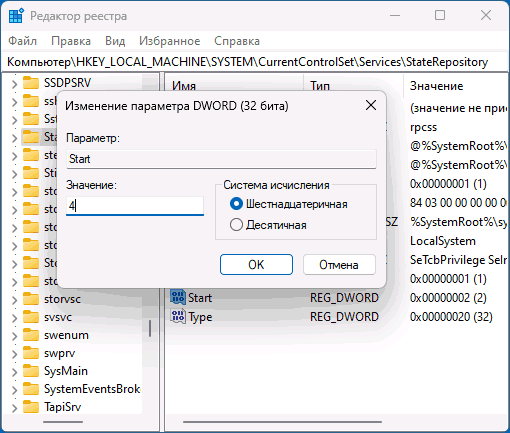The height and width of the screenshot is (433, 510).
Task: Expand the TapiSrv tree node
Action: tap(14, 407)
